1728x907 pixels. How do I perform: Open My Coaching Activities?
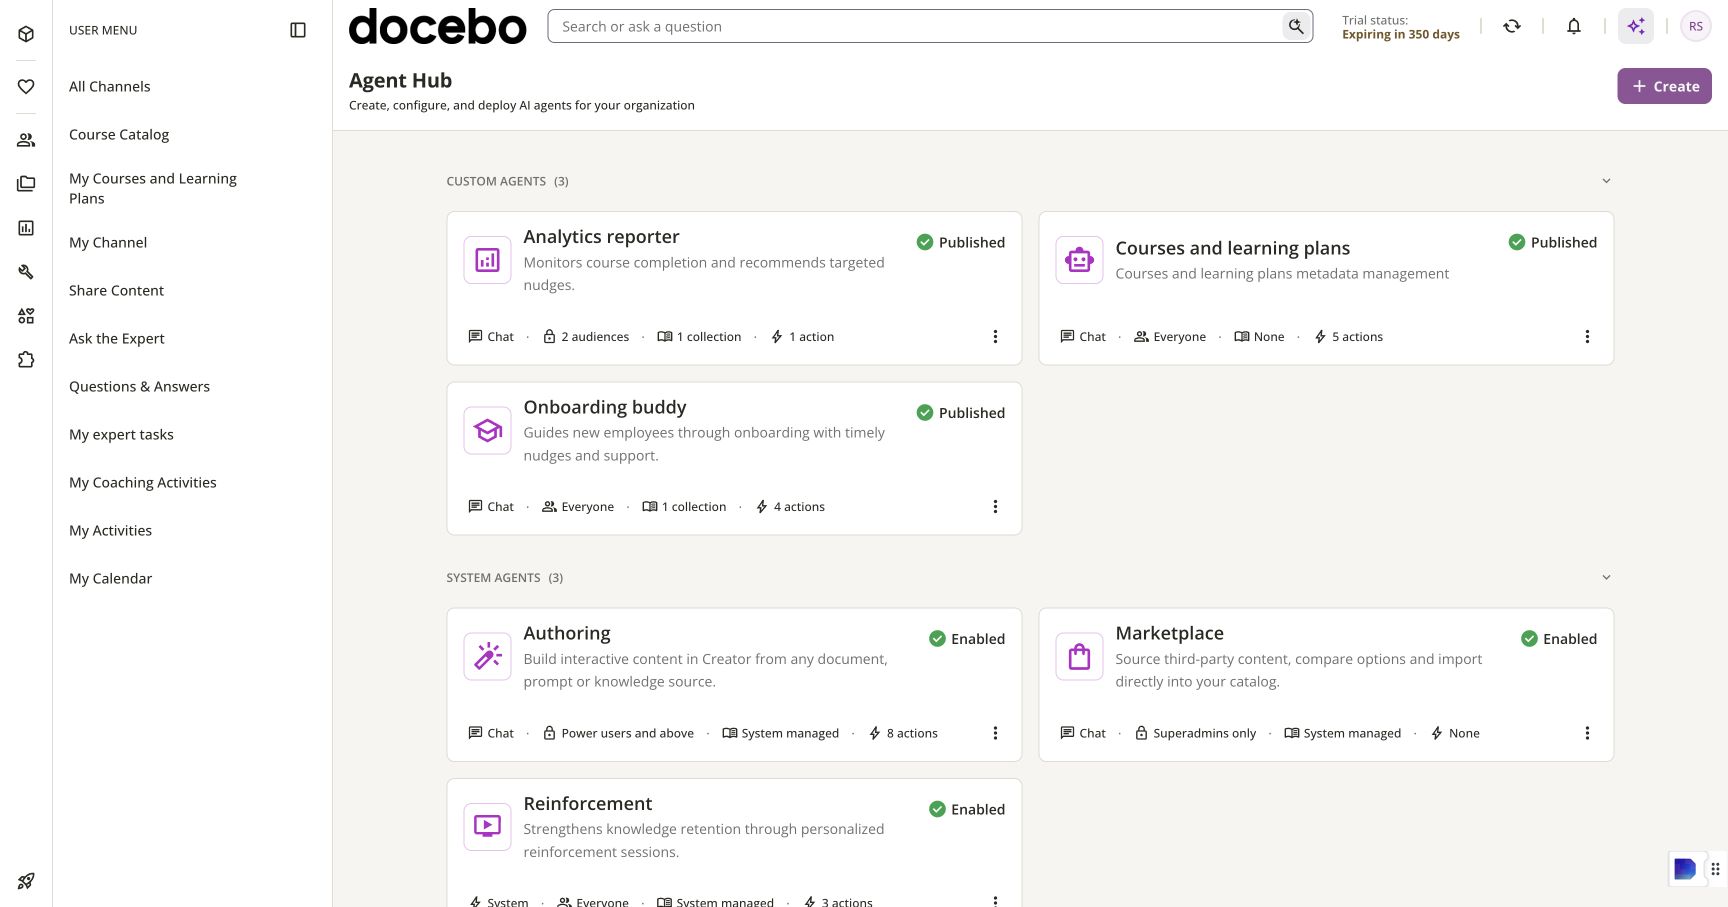(143, 482)
